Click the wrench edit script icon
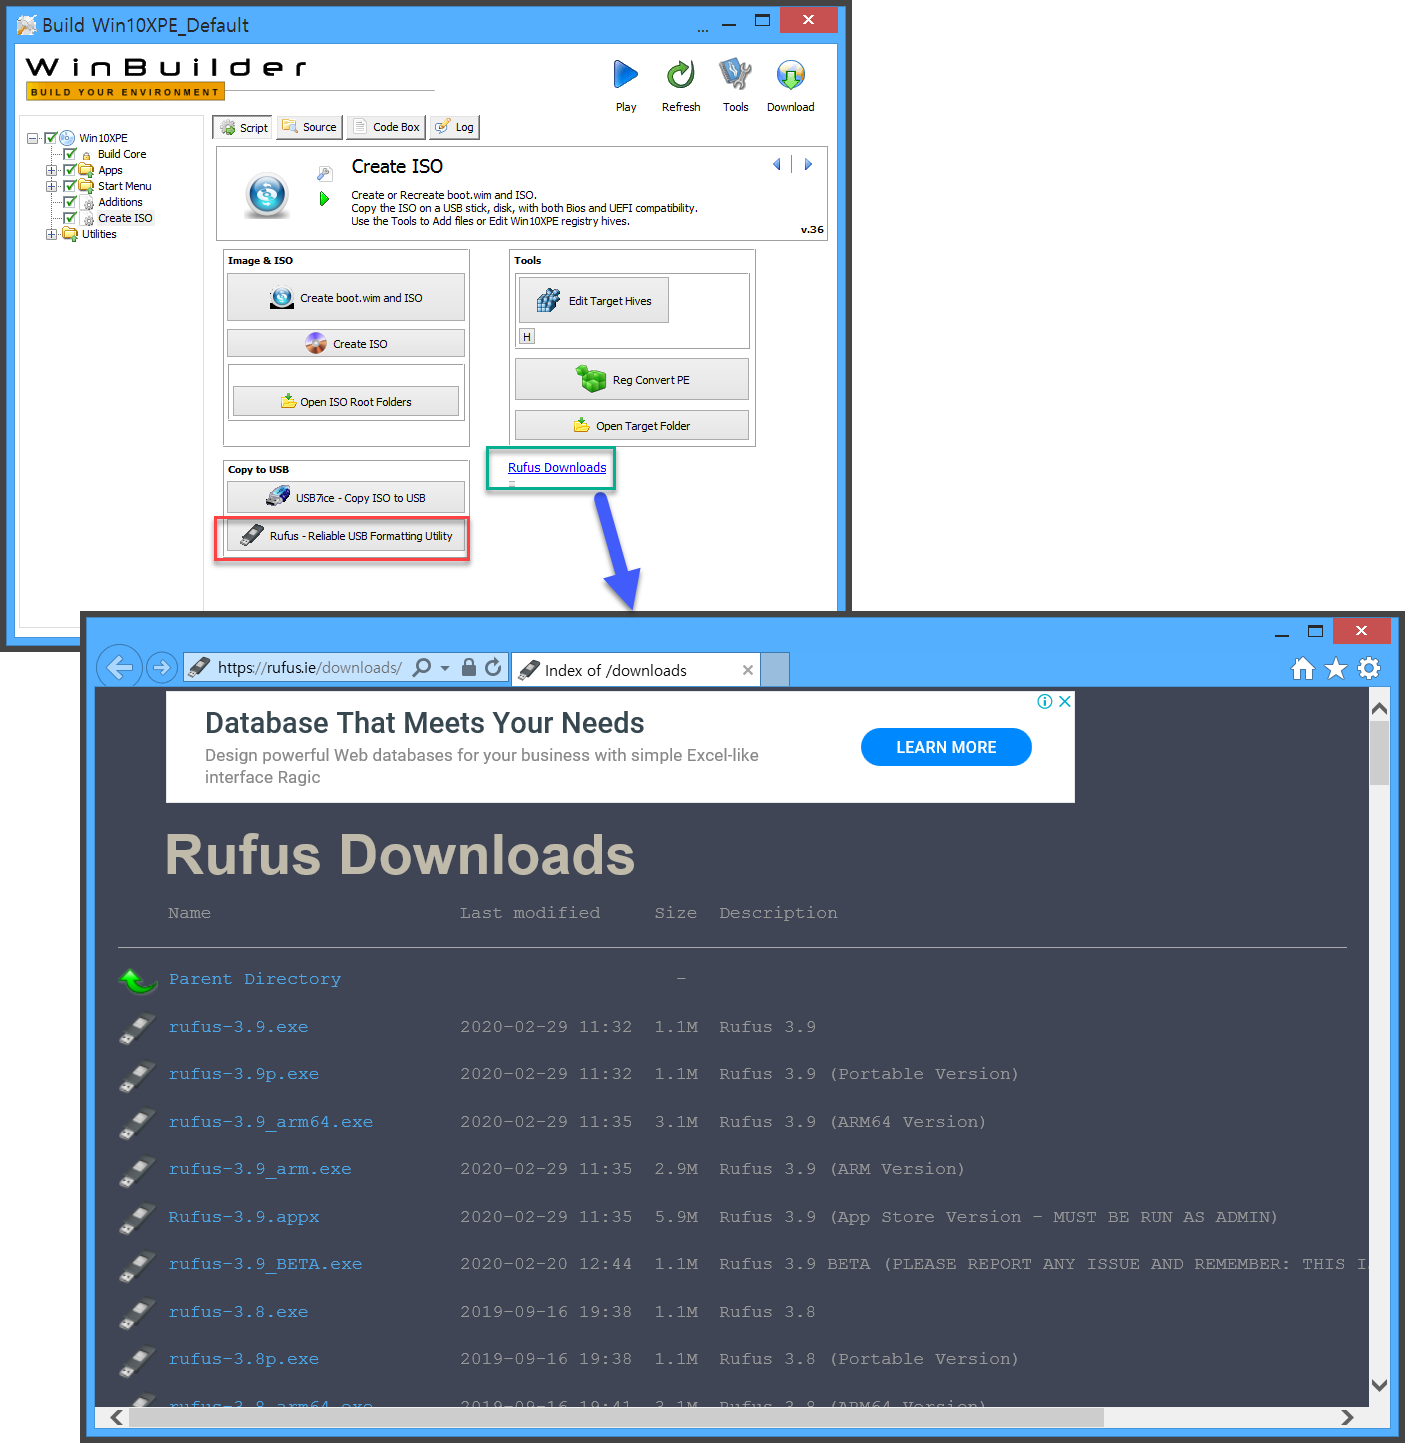Viewport: 1405px width, 1443px height. (x=324, y=174)
